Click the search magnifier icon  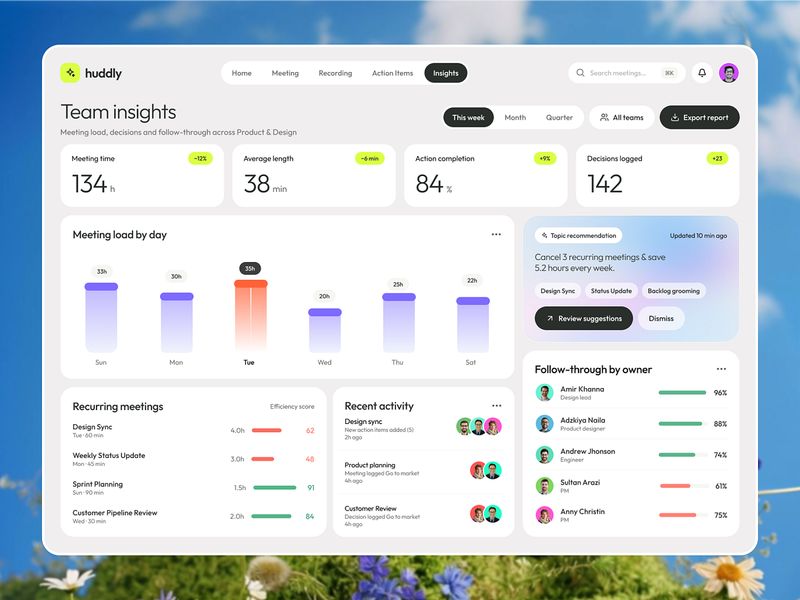click(x=580, y=73)
